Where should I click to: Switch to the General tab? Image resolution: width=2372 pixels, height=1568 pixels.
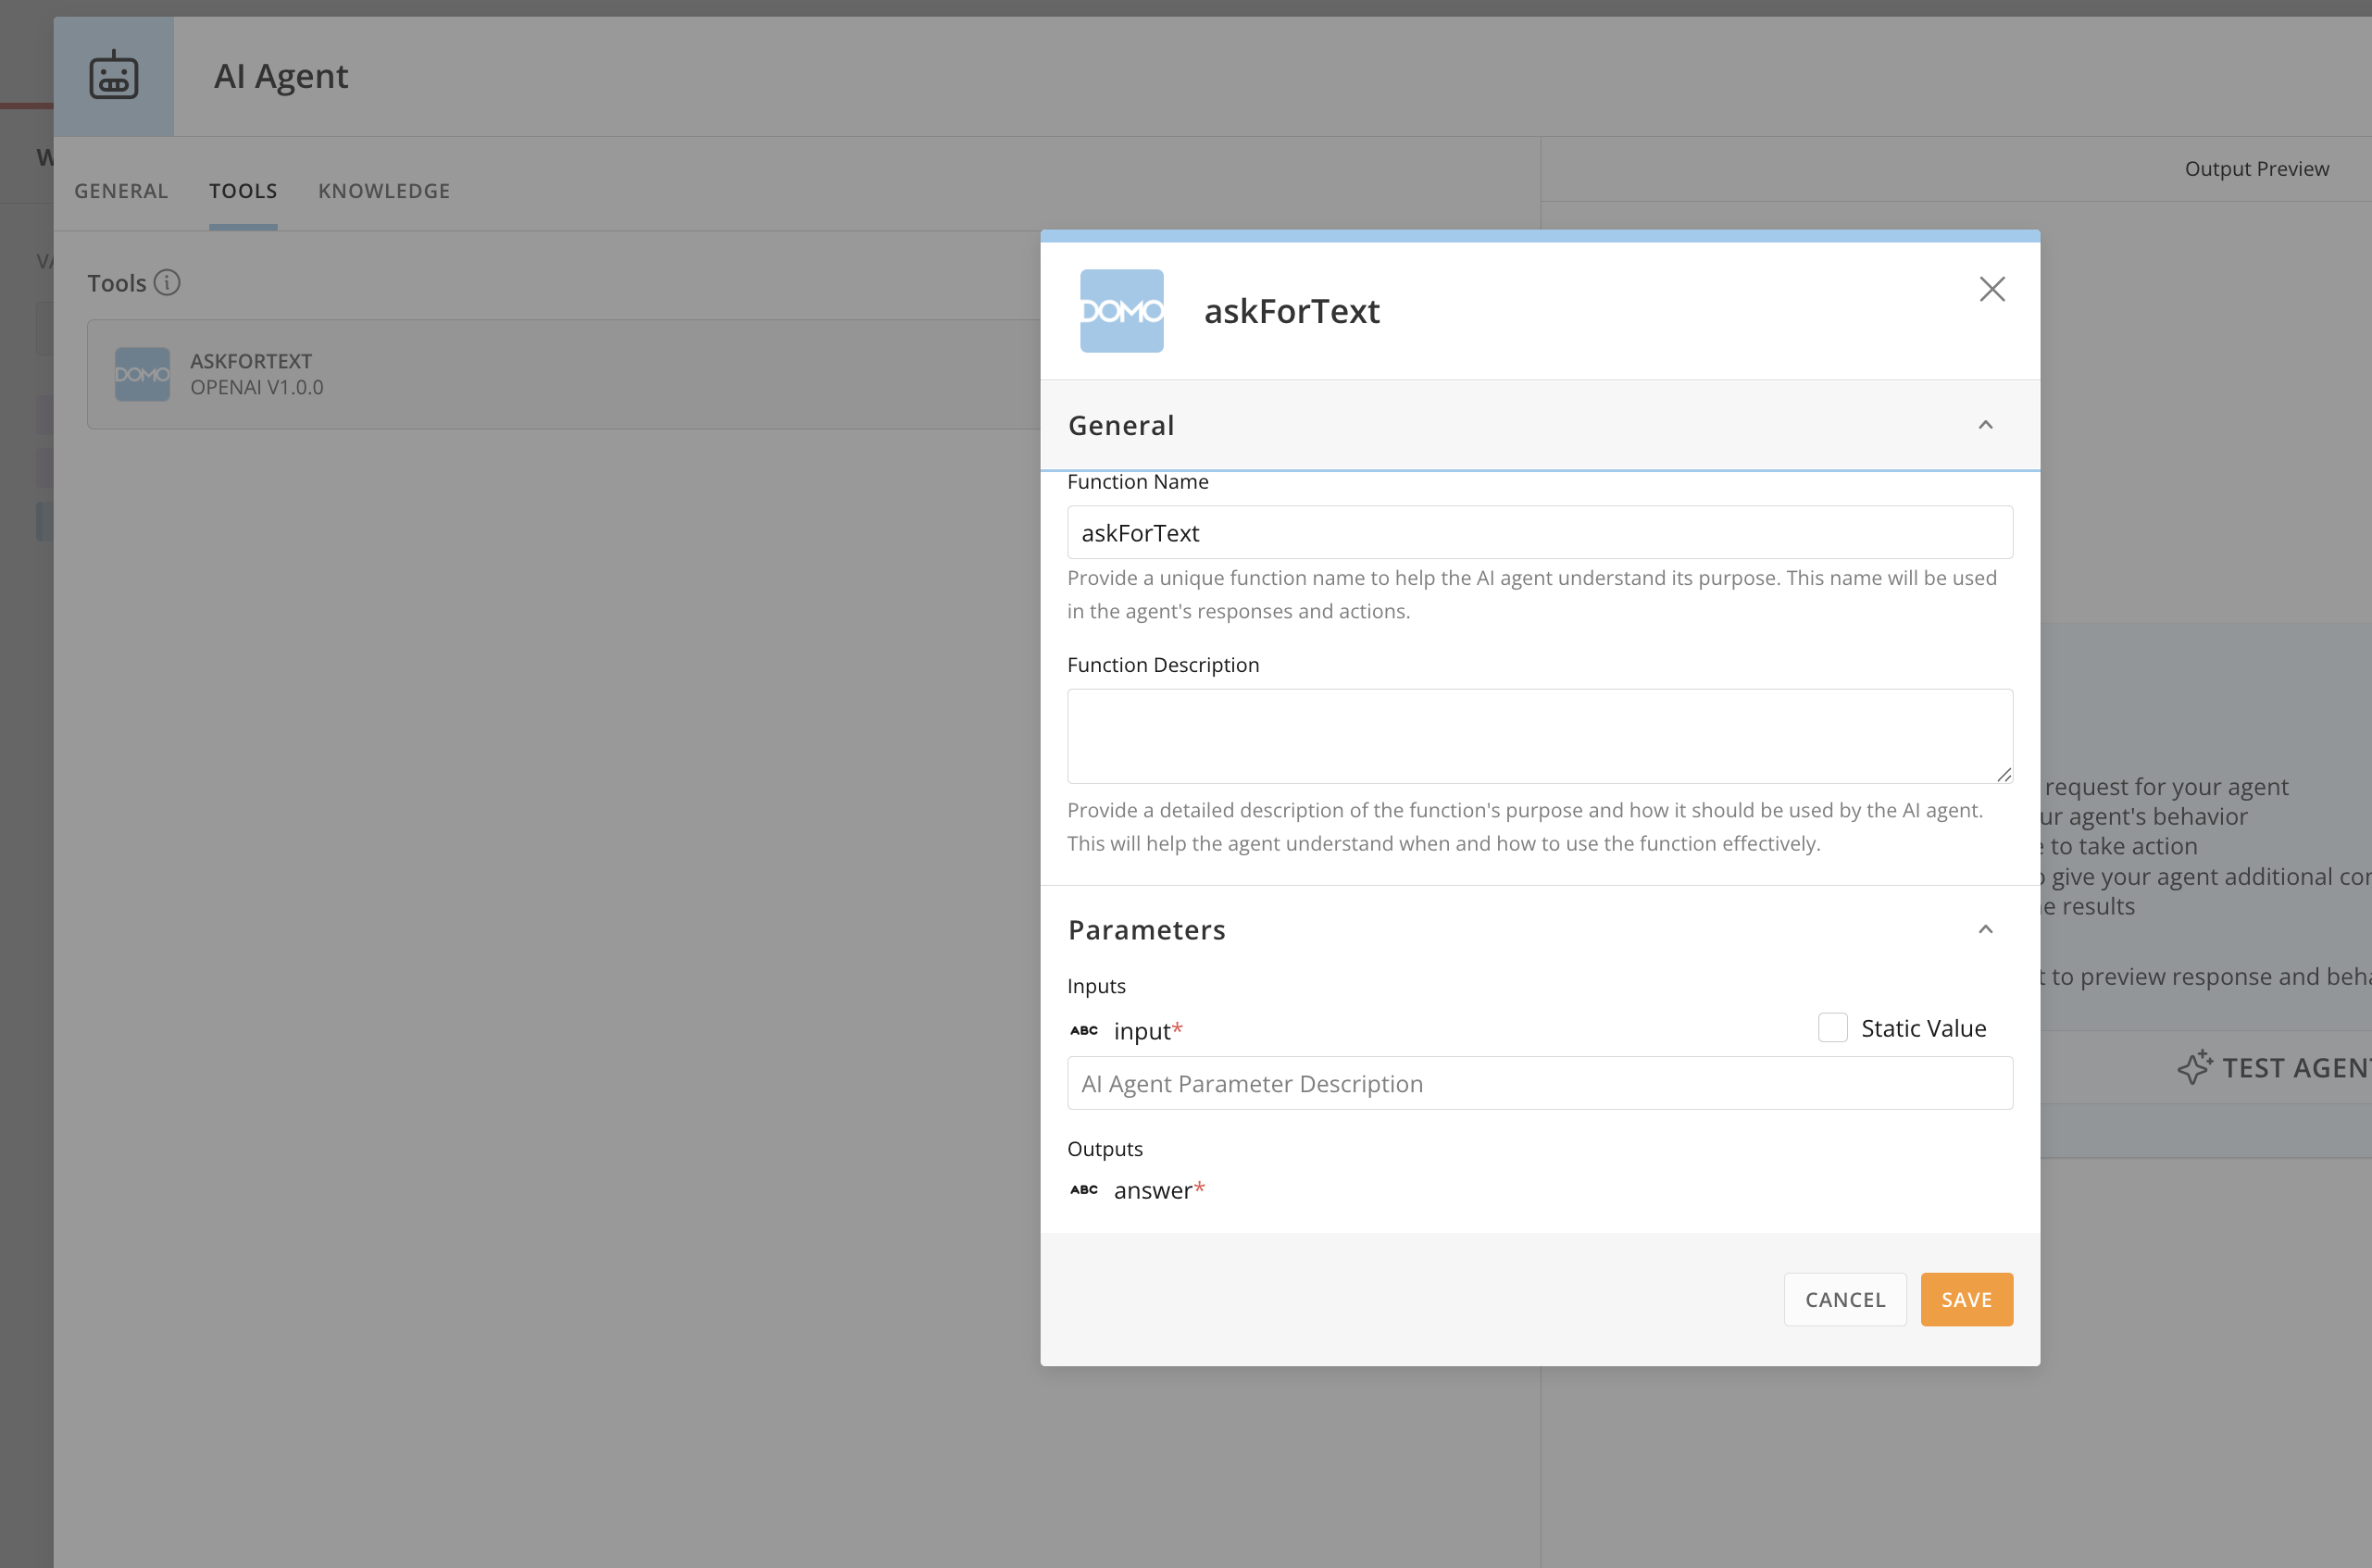pos(121,190)
